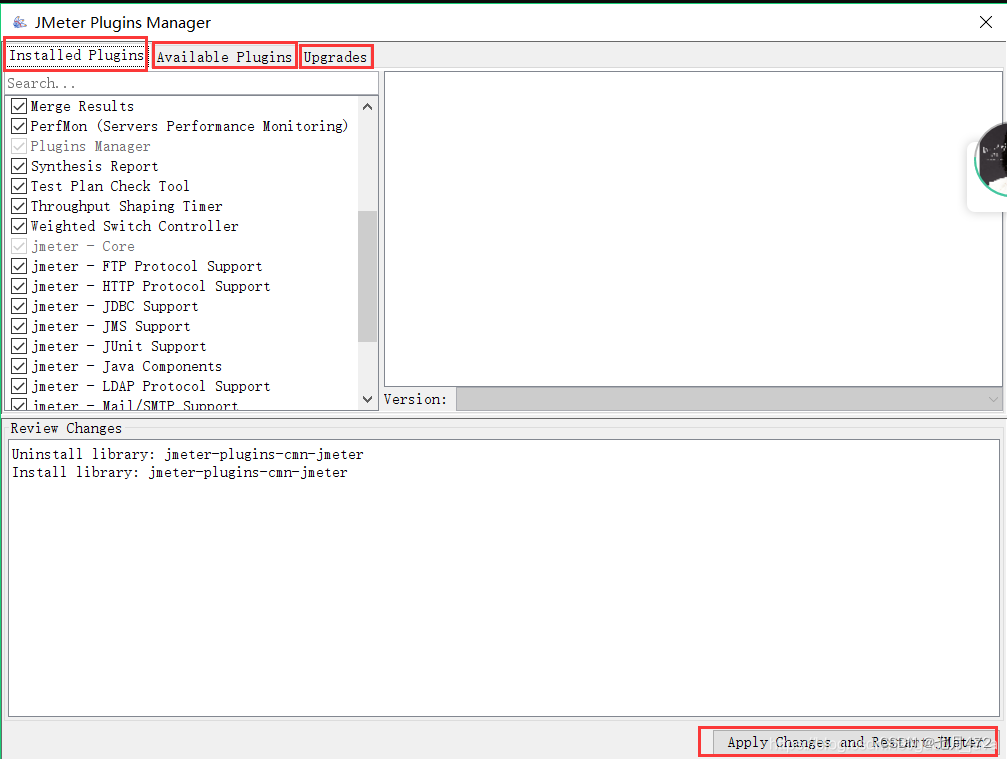Select jmeter - HTTP Protocol Support entry
The height and width of the screenshot is (759, 1007).
pos(150,286)
